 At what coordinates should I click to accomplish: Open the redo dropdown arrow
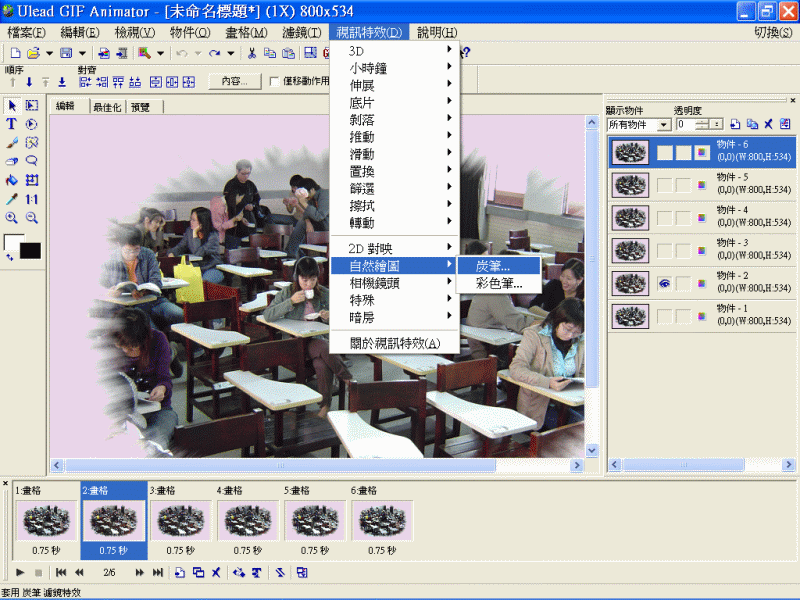click(x=231, y=53)
